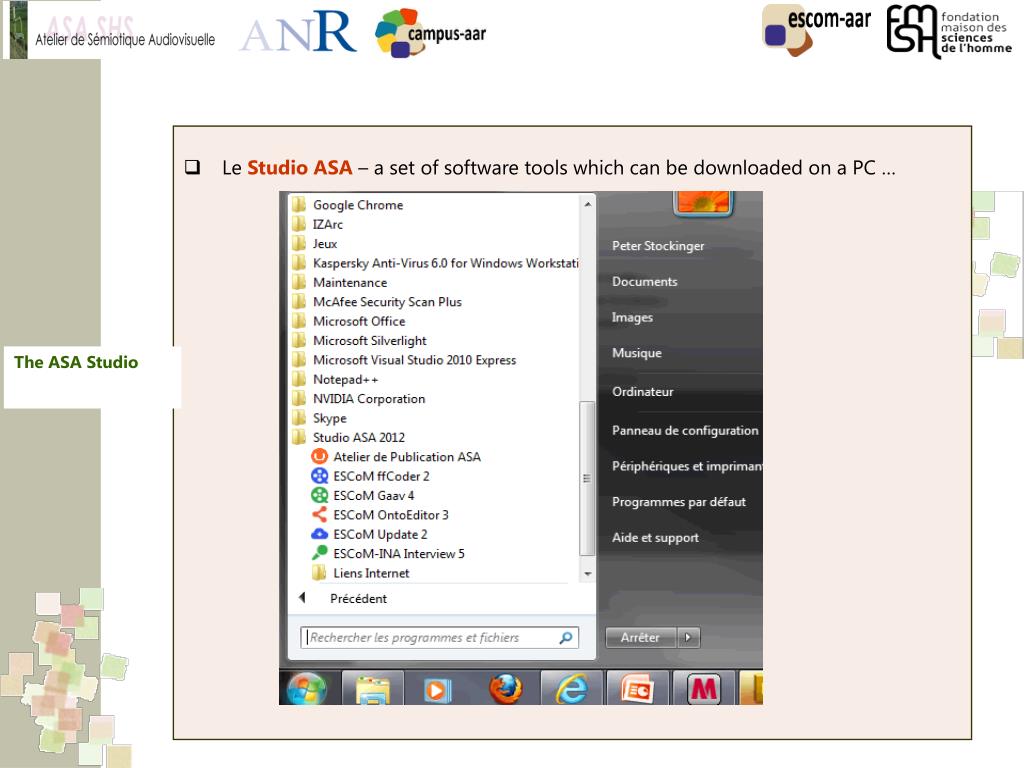This screenshot has height=768, width=1024.
Task: Open Documents from Start menu
Action: tap(645, 282)
